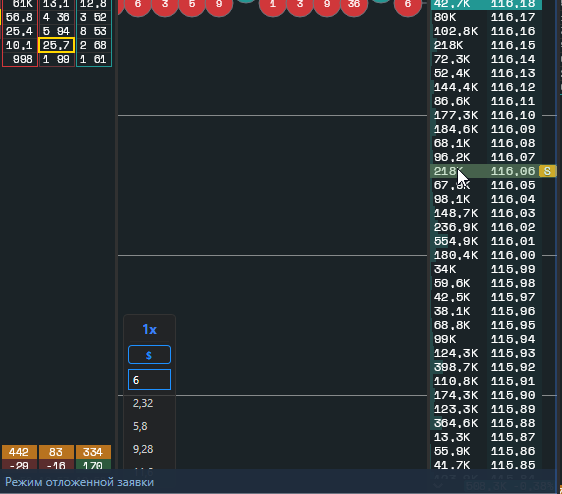562x494 pixels.
Task: Click the status bar text Режим отложенной заявки
Action: [x=80, y=482]
